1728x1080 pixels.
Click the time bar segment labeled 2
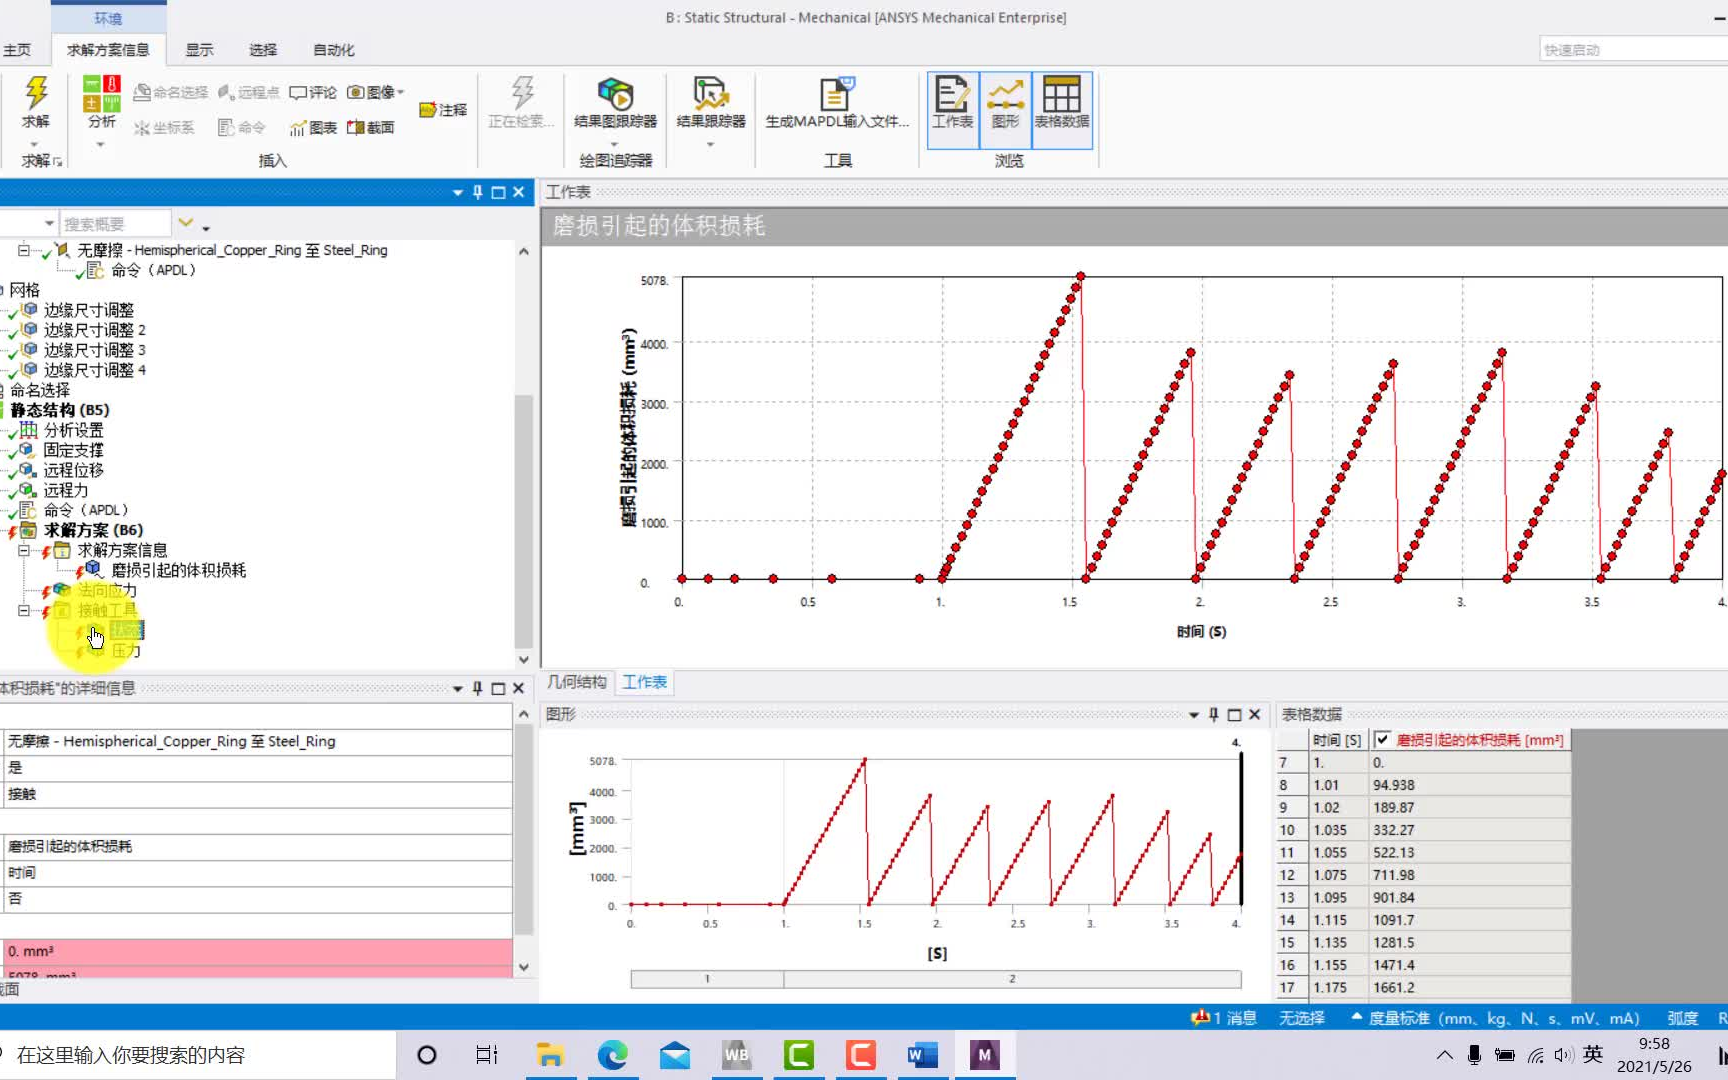pyautogui.click(x=1012, y=979)
